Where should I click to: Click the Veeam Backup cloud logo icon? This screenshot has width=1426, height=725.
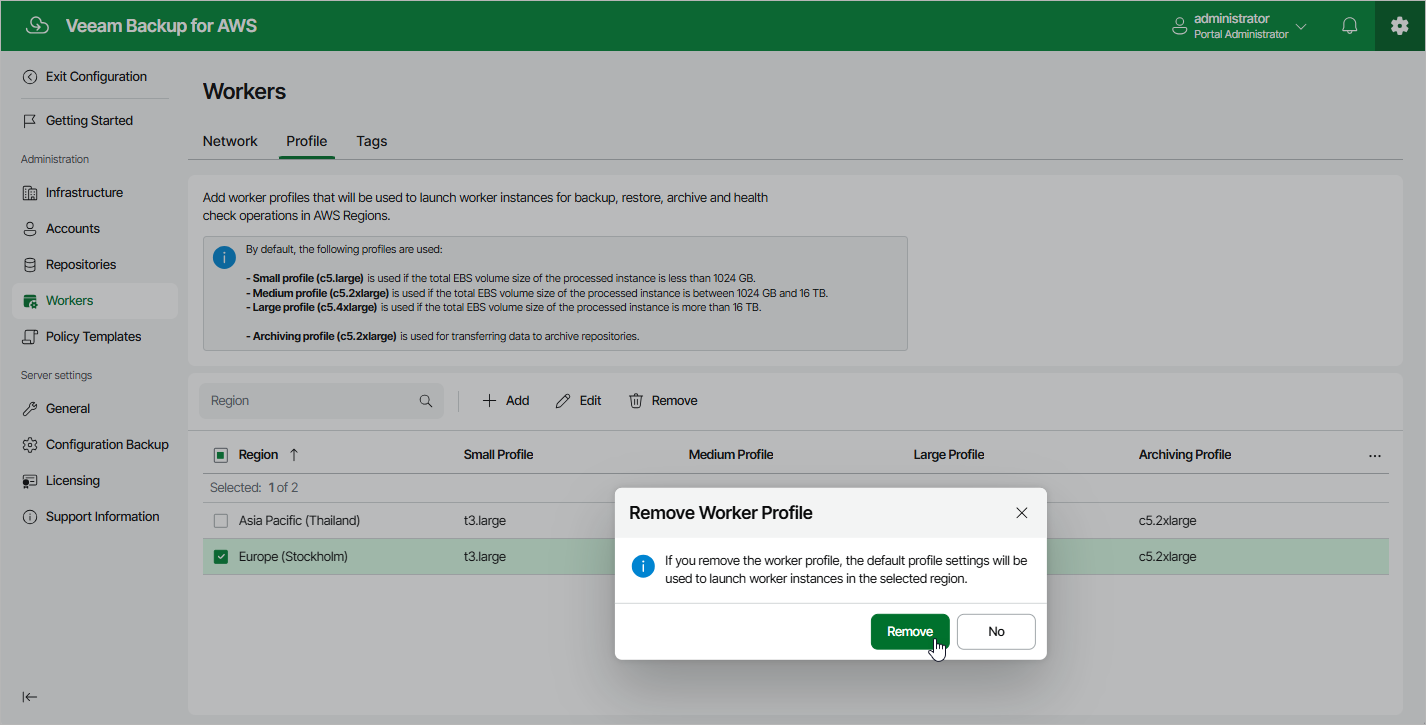38,26
